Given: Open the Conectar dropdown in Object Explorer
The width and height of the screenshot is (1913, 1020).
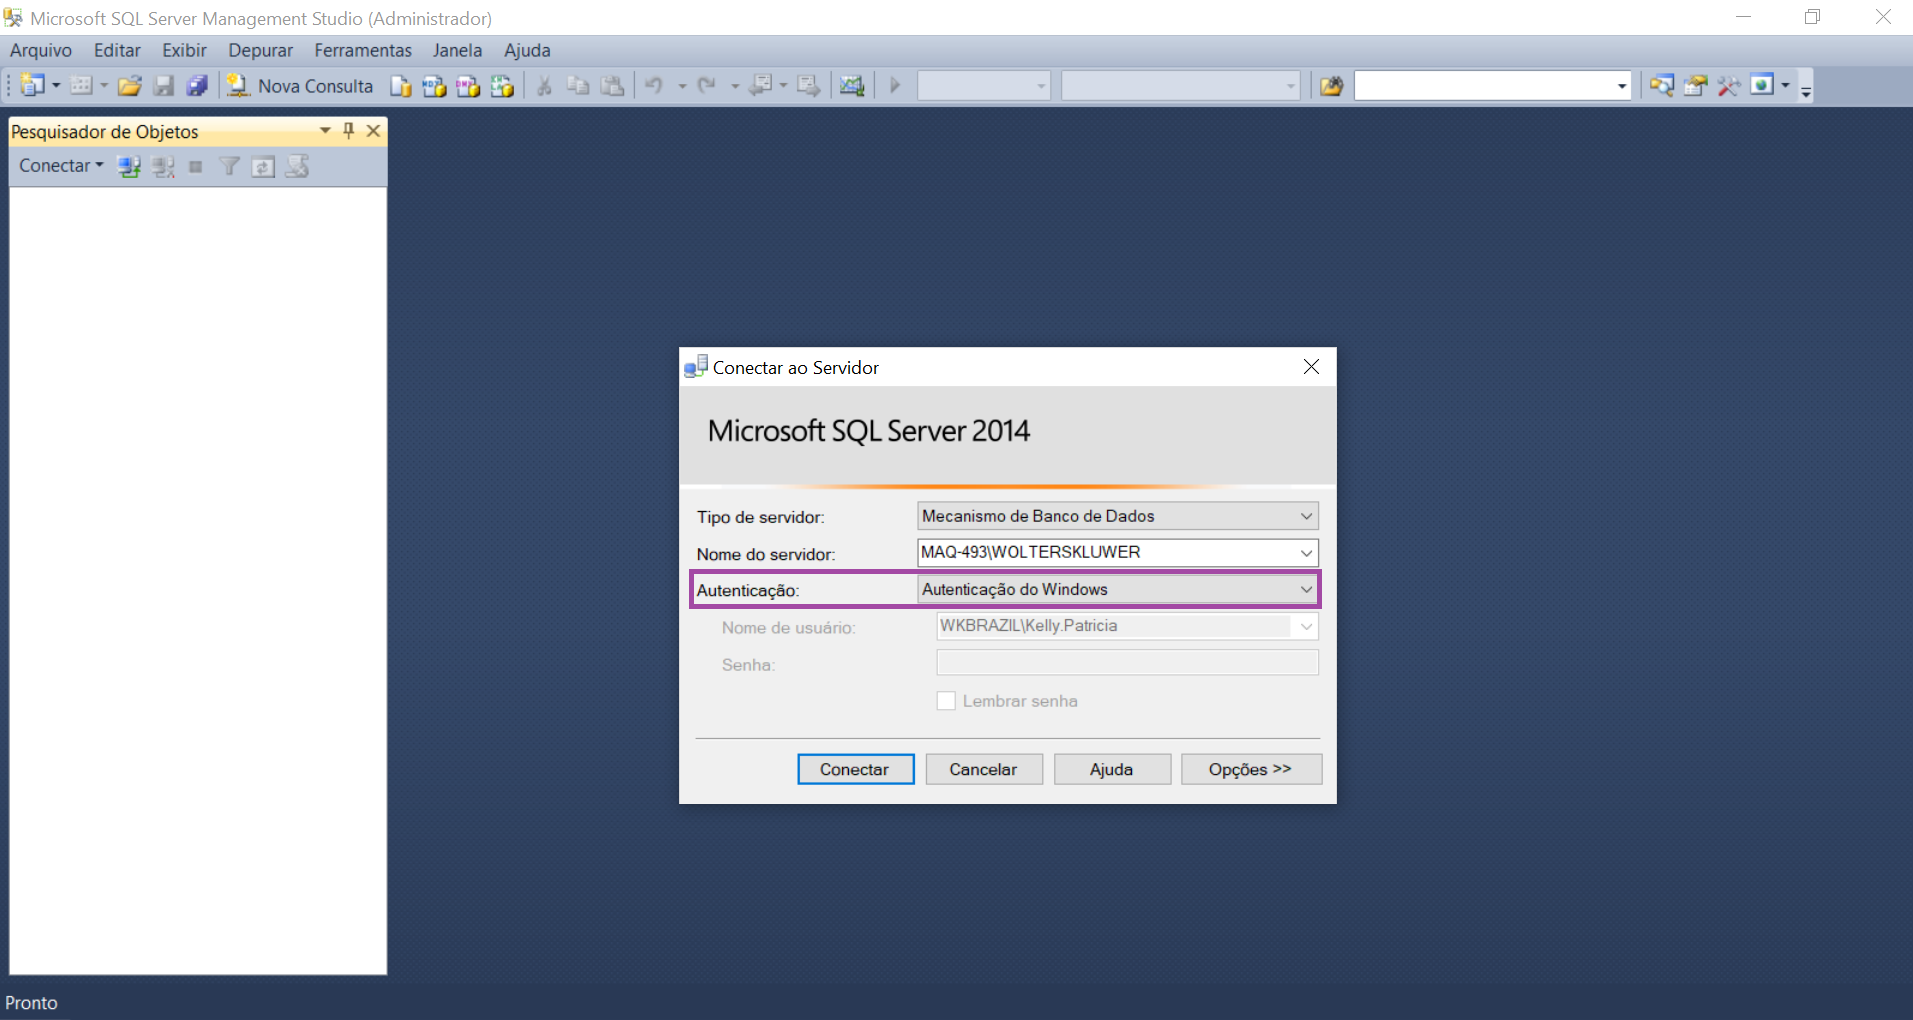Looking at the screenshot, I should tap(61, 166).
